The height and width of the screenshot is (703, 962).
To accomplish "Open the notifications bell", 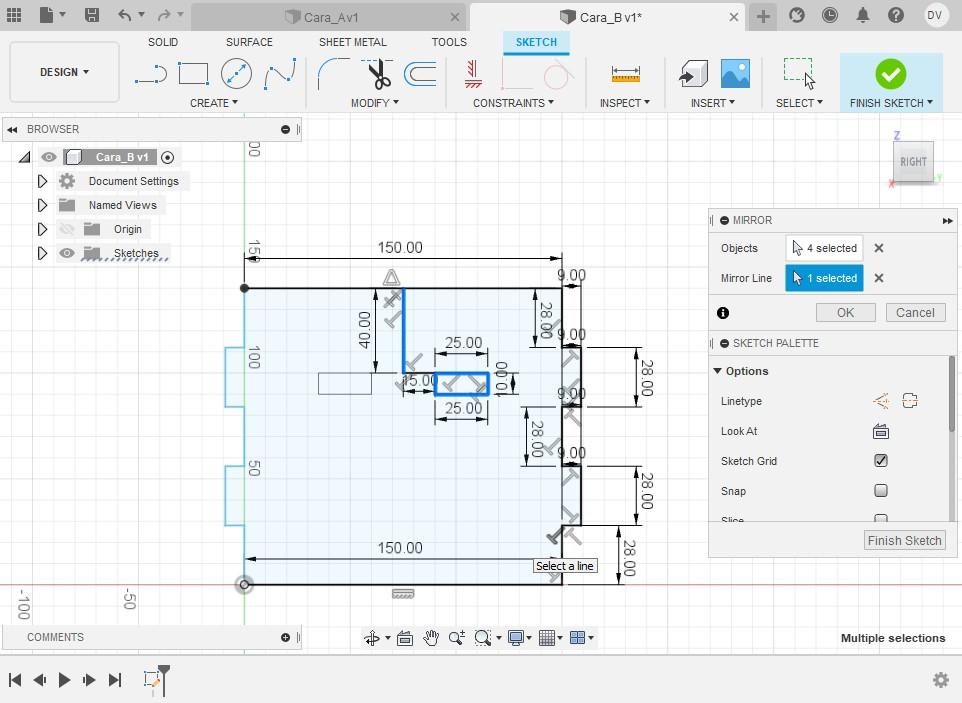I will (x=863, y=15).
